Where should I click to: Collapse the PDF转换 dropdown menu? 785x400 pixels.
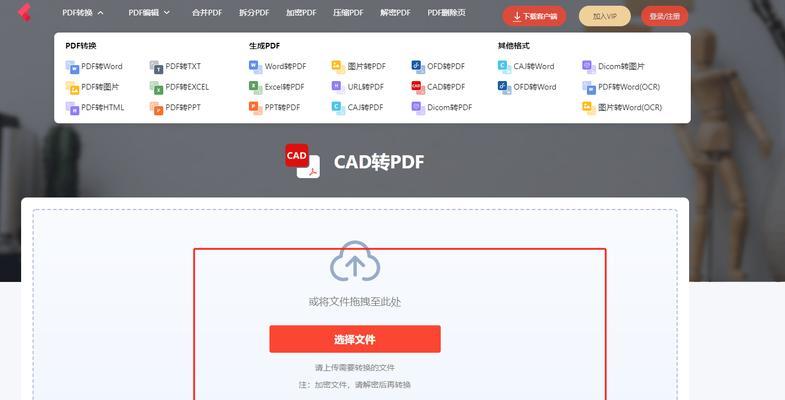pos(83,13)
